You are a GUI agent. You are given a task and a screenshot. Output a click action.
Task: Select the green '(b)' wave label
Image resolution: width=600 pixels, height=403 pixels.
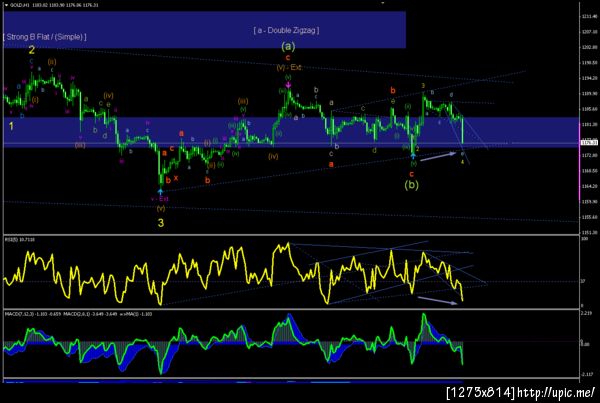(412, 185)
